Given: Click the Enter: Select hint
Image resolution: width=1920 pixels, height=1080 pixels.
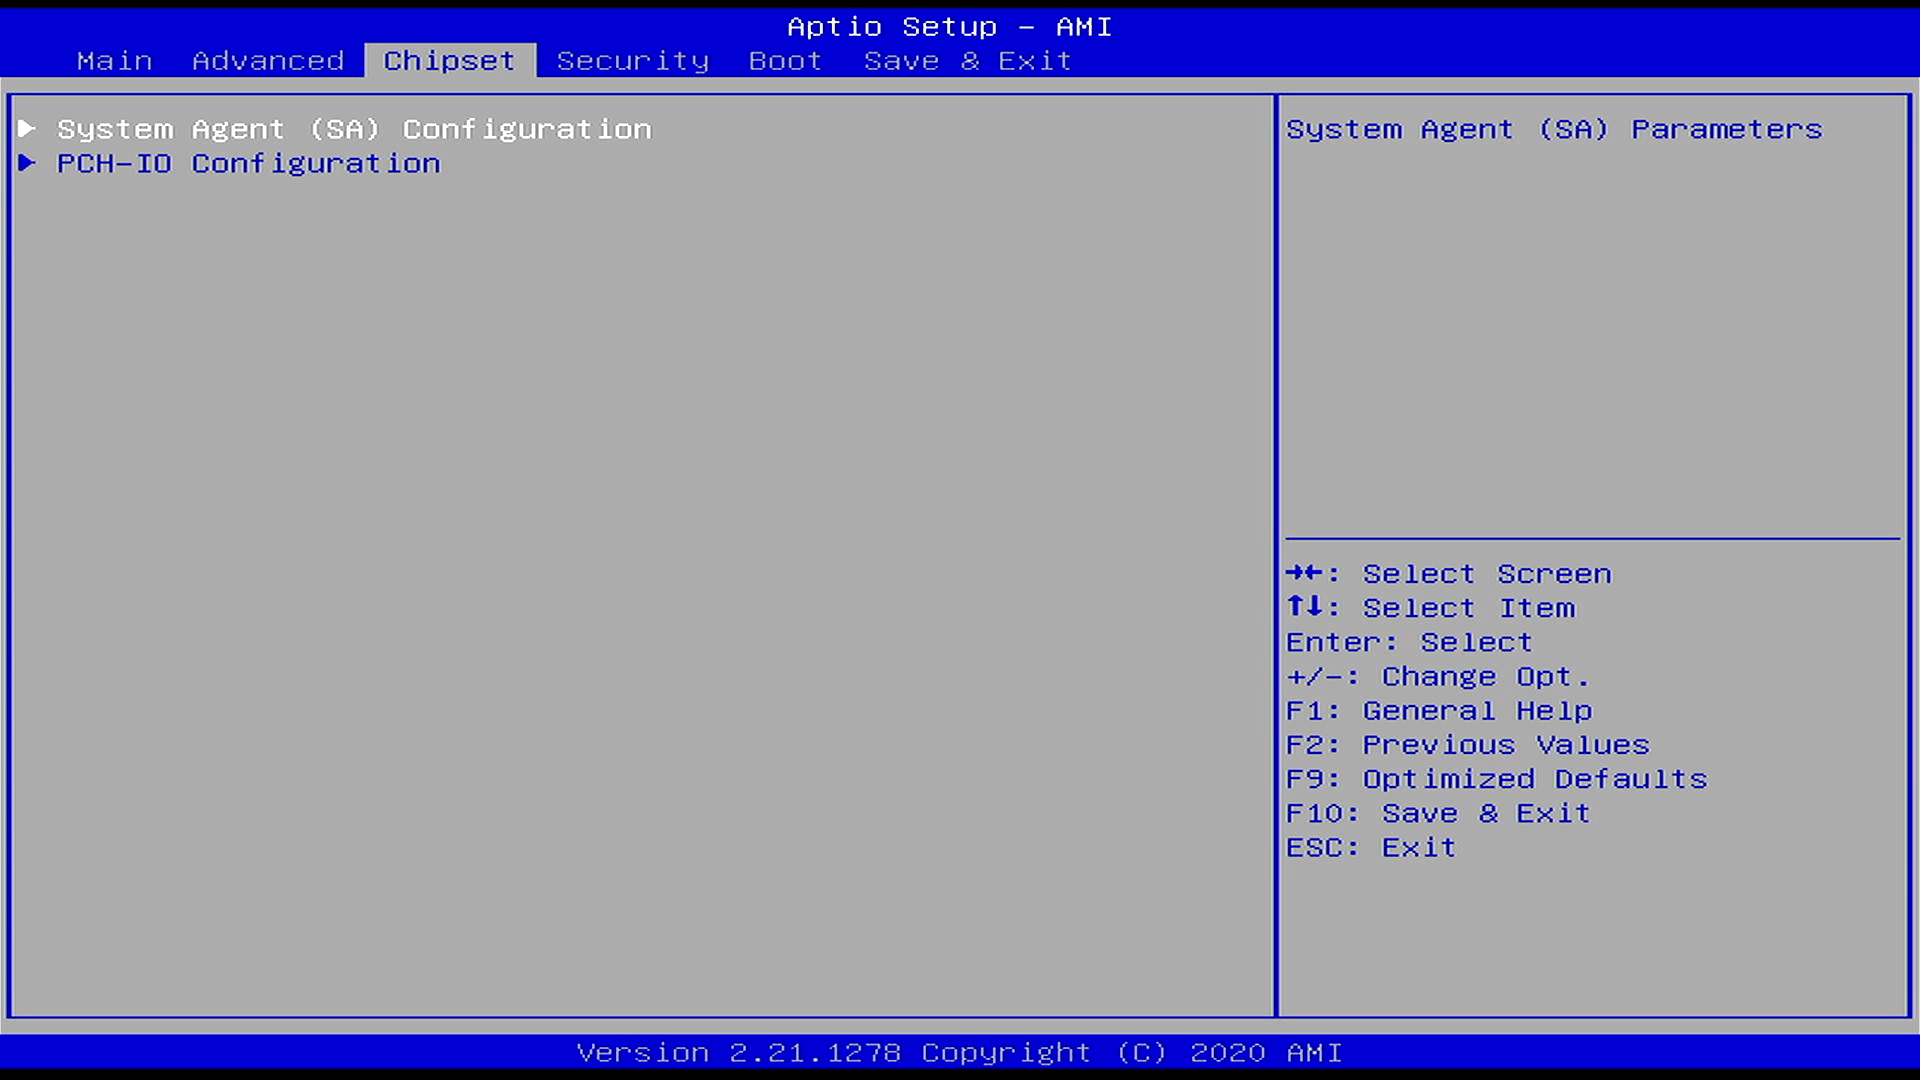Looking at the screenshot, I should tap(1409, 642).
